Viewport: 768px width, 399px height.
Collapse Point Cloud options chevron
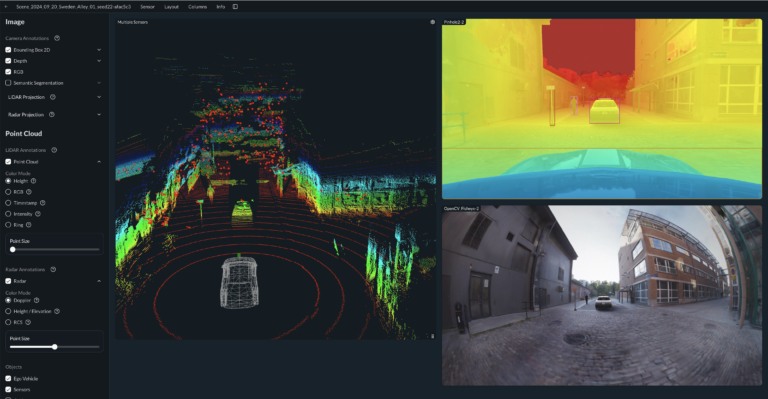click(x=99, y=162)
